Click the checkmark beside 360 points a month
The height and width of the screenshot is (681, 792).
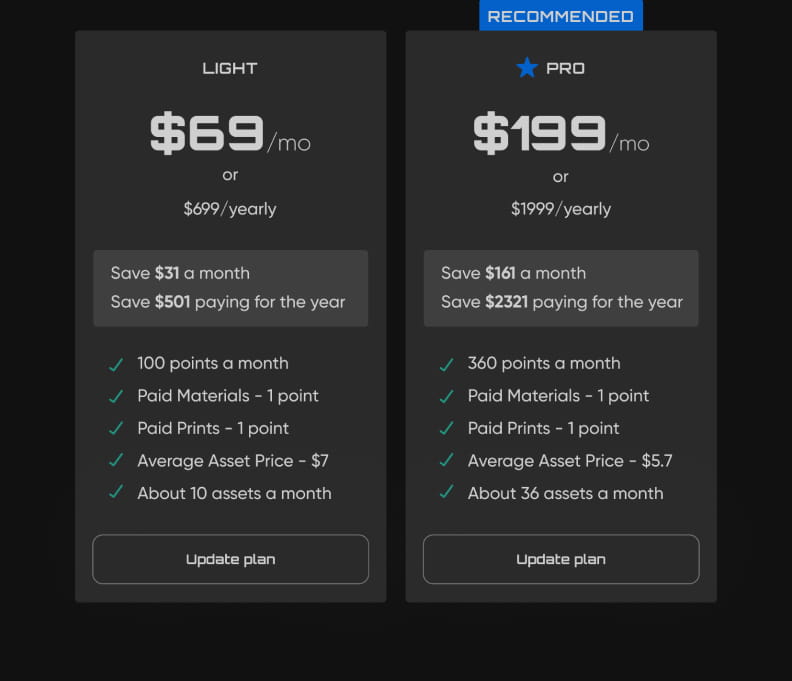pyautogui.click(x=446, y=364)
